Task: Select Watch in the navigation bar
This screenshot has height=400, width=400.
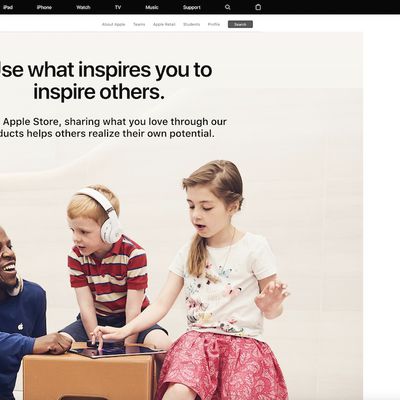Action: point(83,7)
